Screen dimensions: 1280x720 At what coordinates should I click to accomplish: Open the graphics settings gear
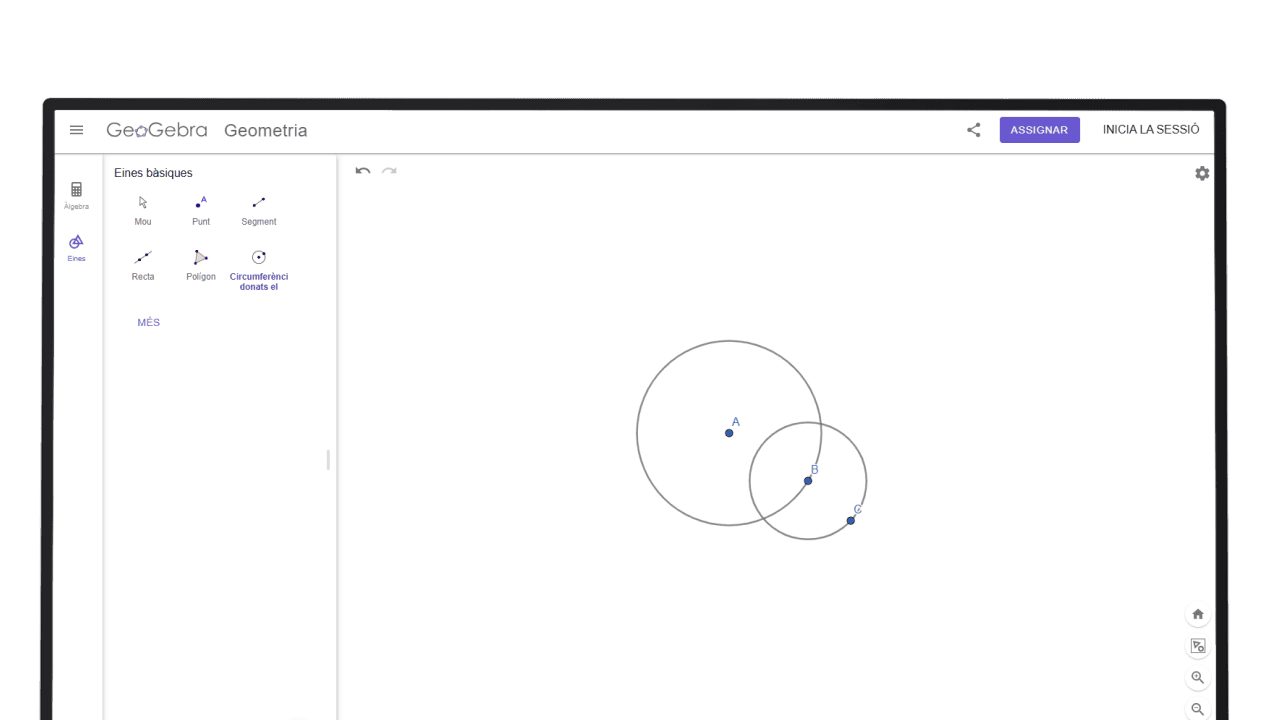pos(1202,173)
